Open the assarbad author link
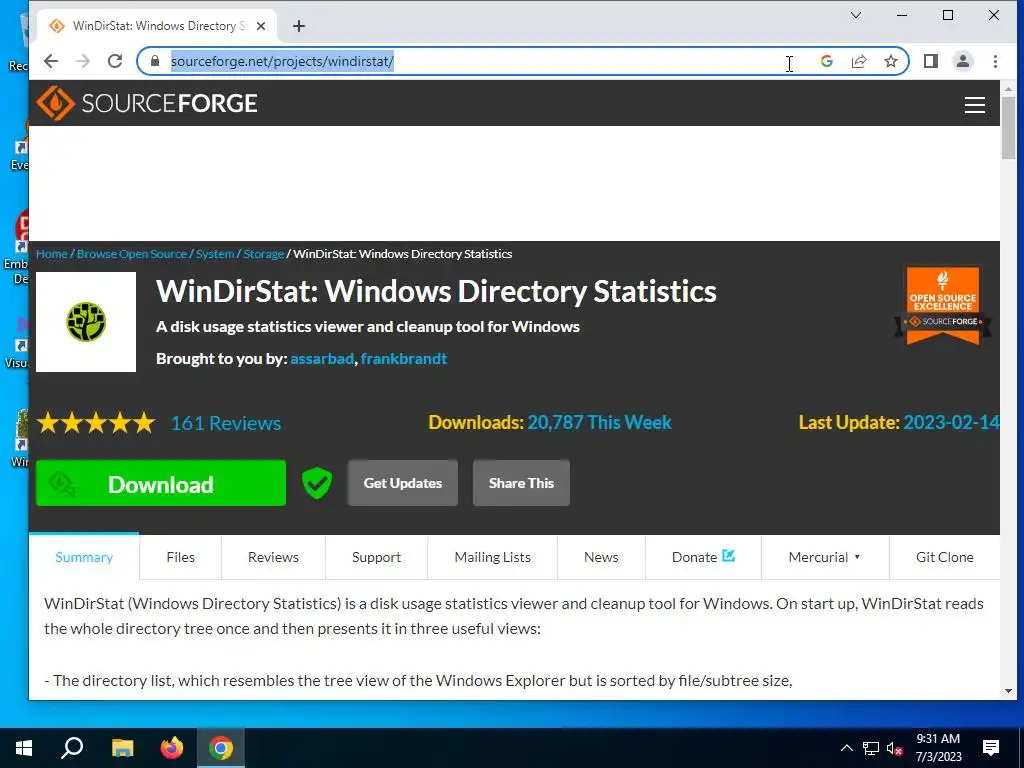Viewport: 1024px width, 768px height. [322, 359]
